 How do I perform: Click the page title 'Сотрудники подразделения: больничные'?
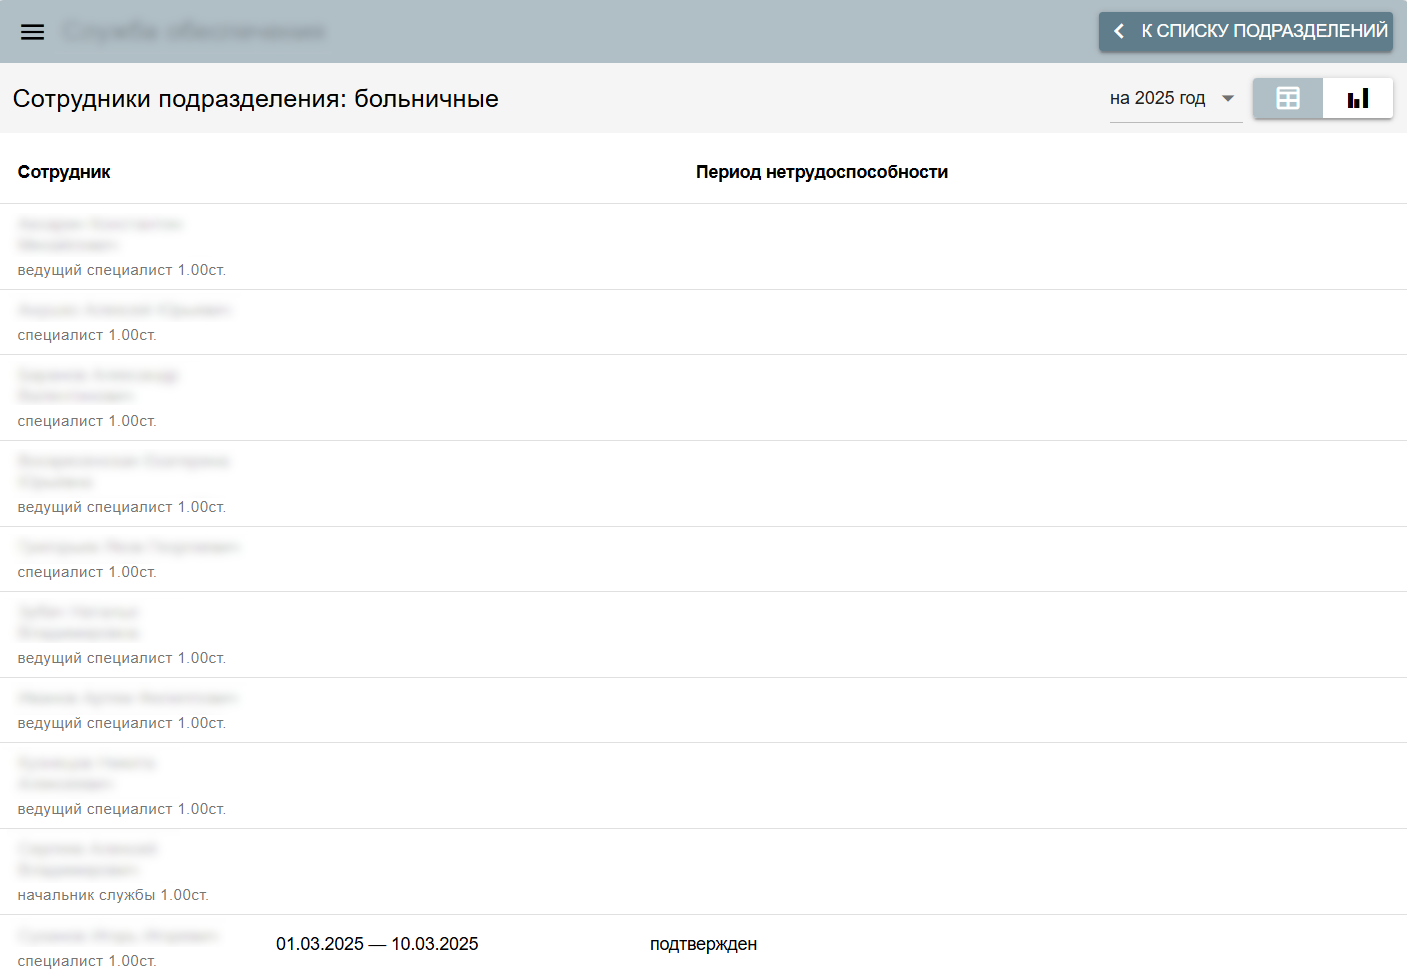pos(255,99)
